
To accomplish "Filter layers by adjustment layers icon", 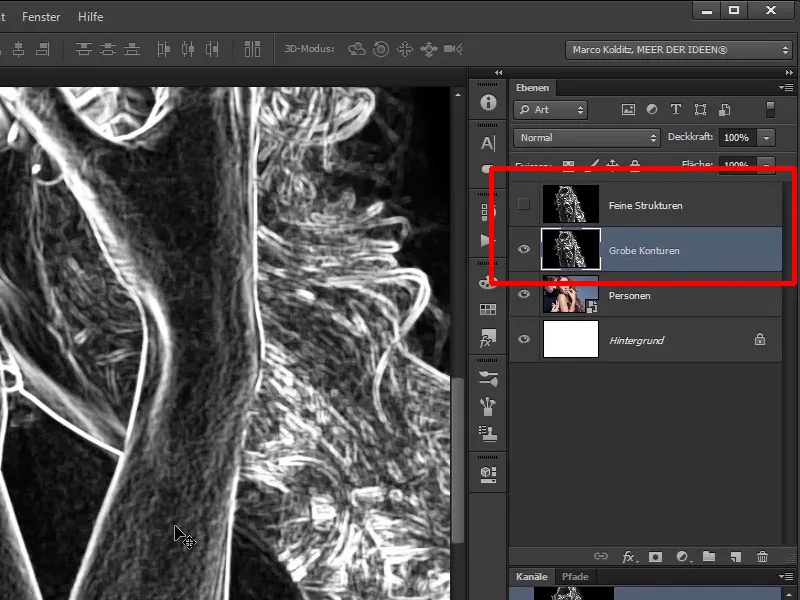I will [652, 109].
